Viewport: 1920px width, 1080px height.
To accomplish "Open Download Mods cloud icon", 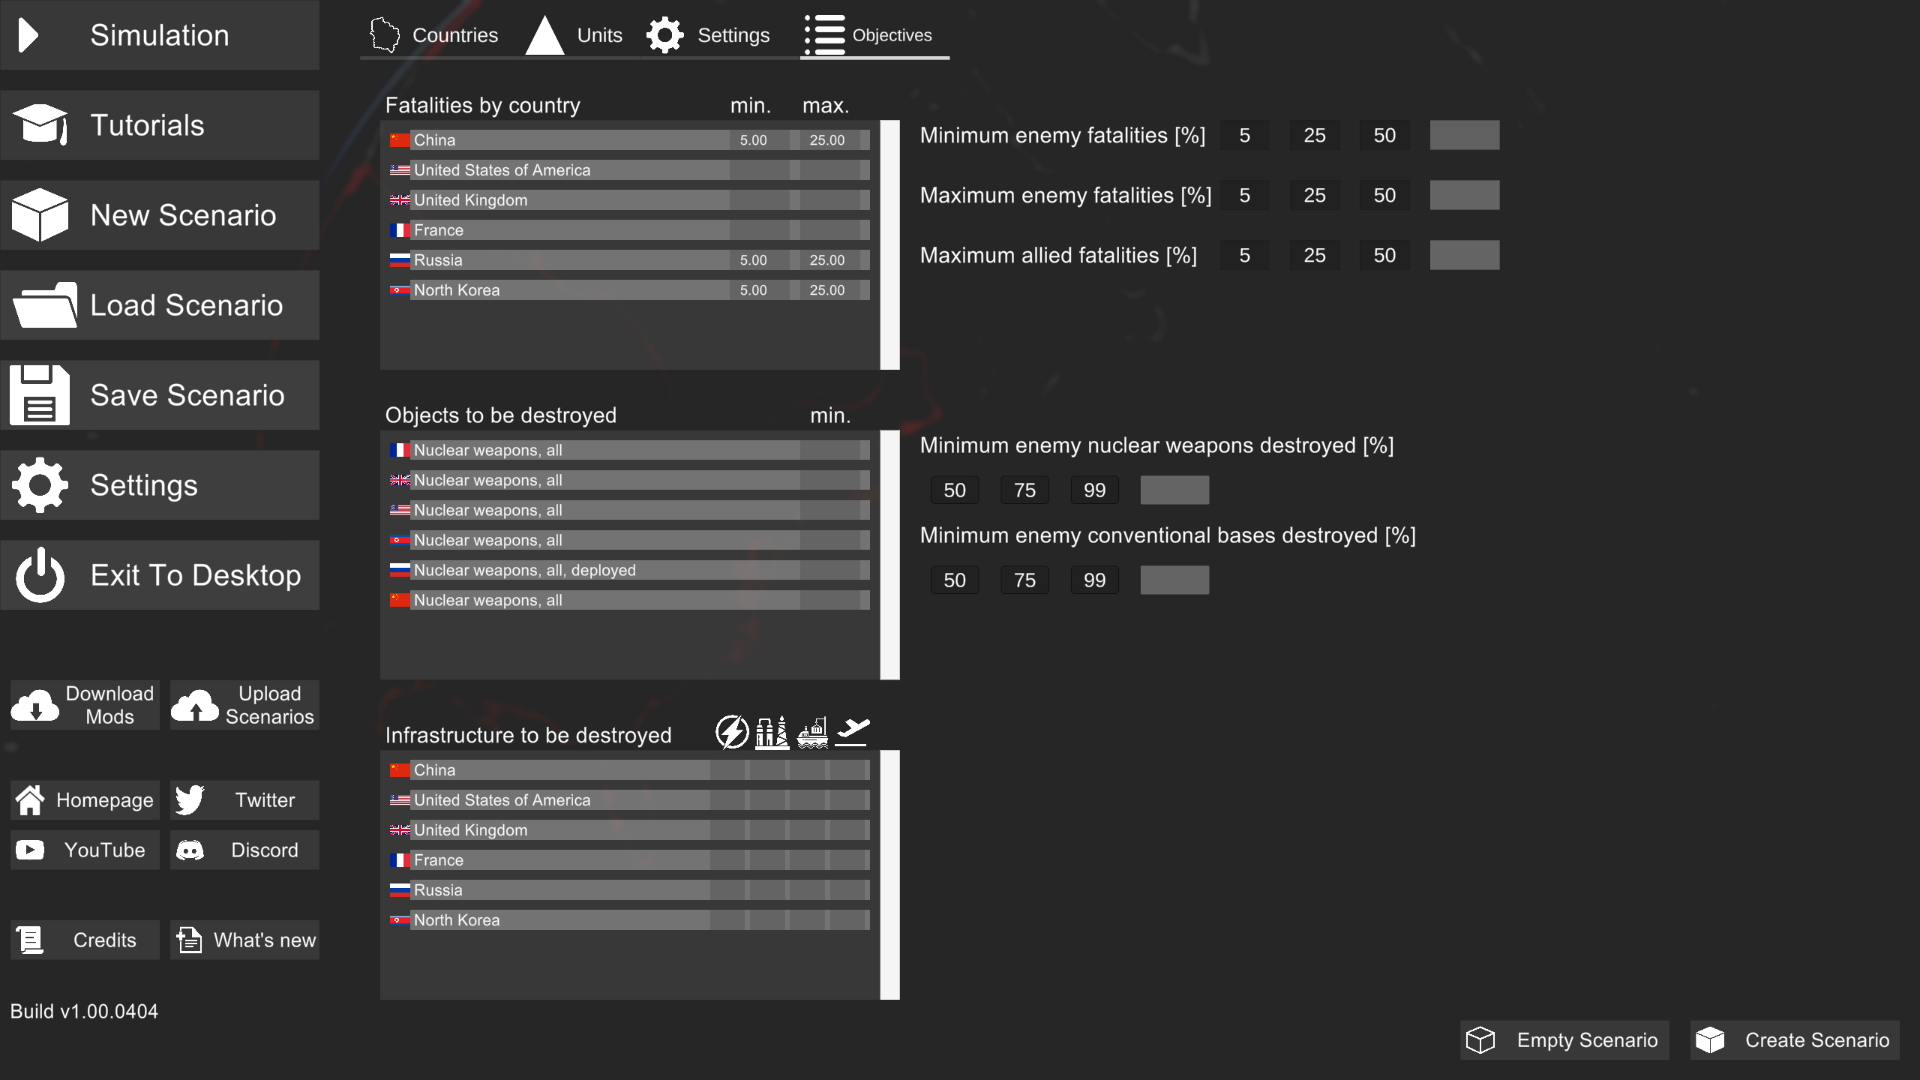I will (36, 705).
